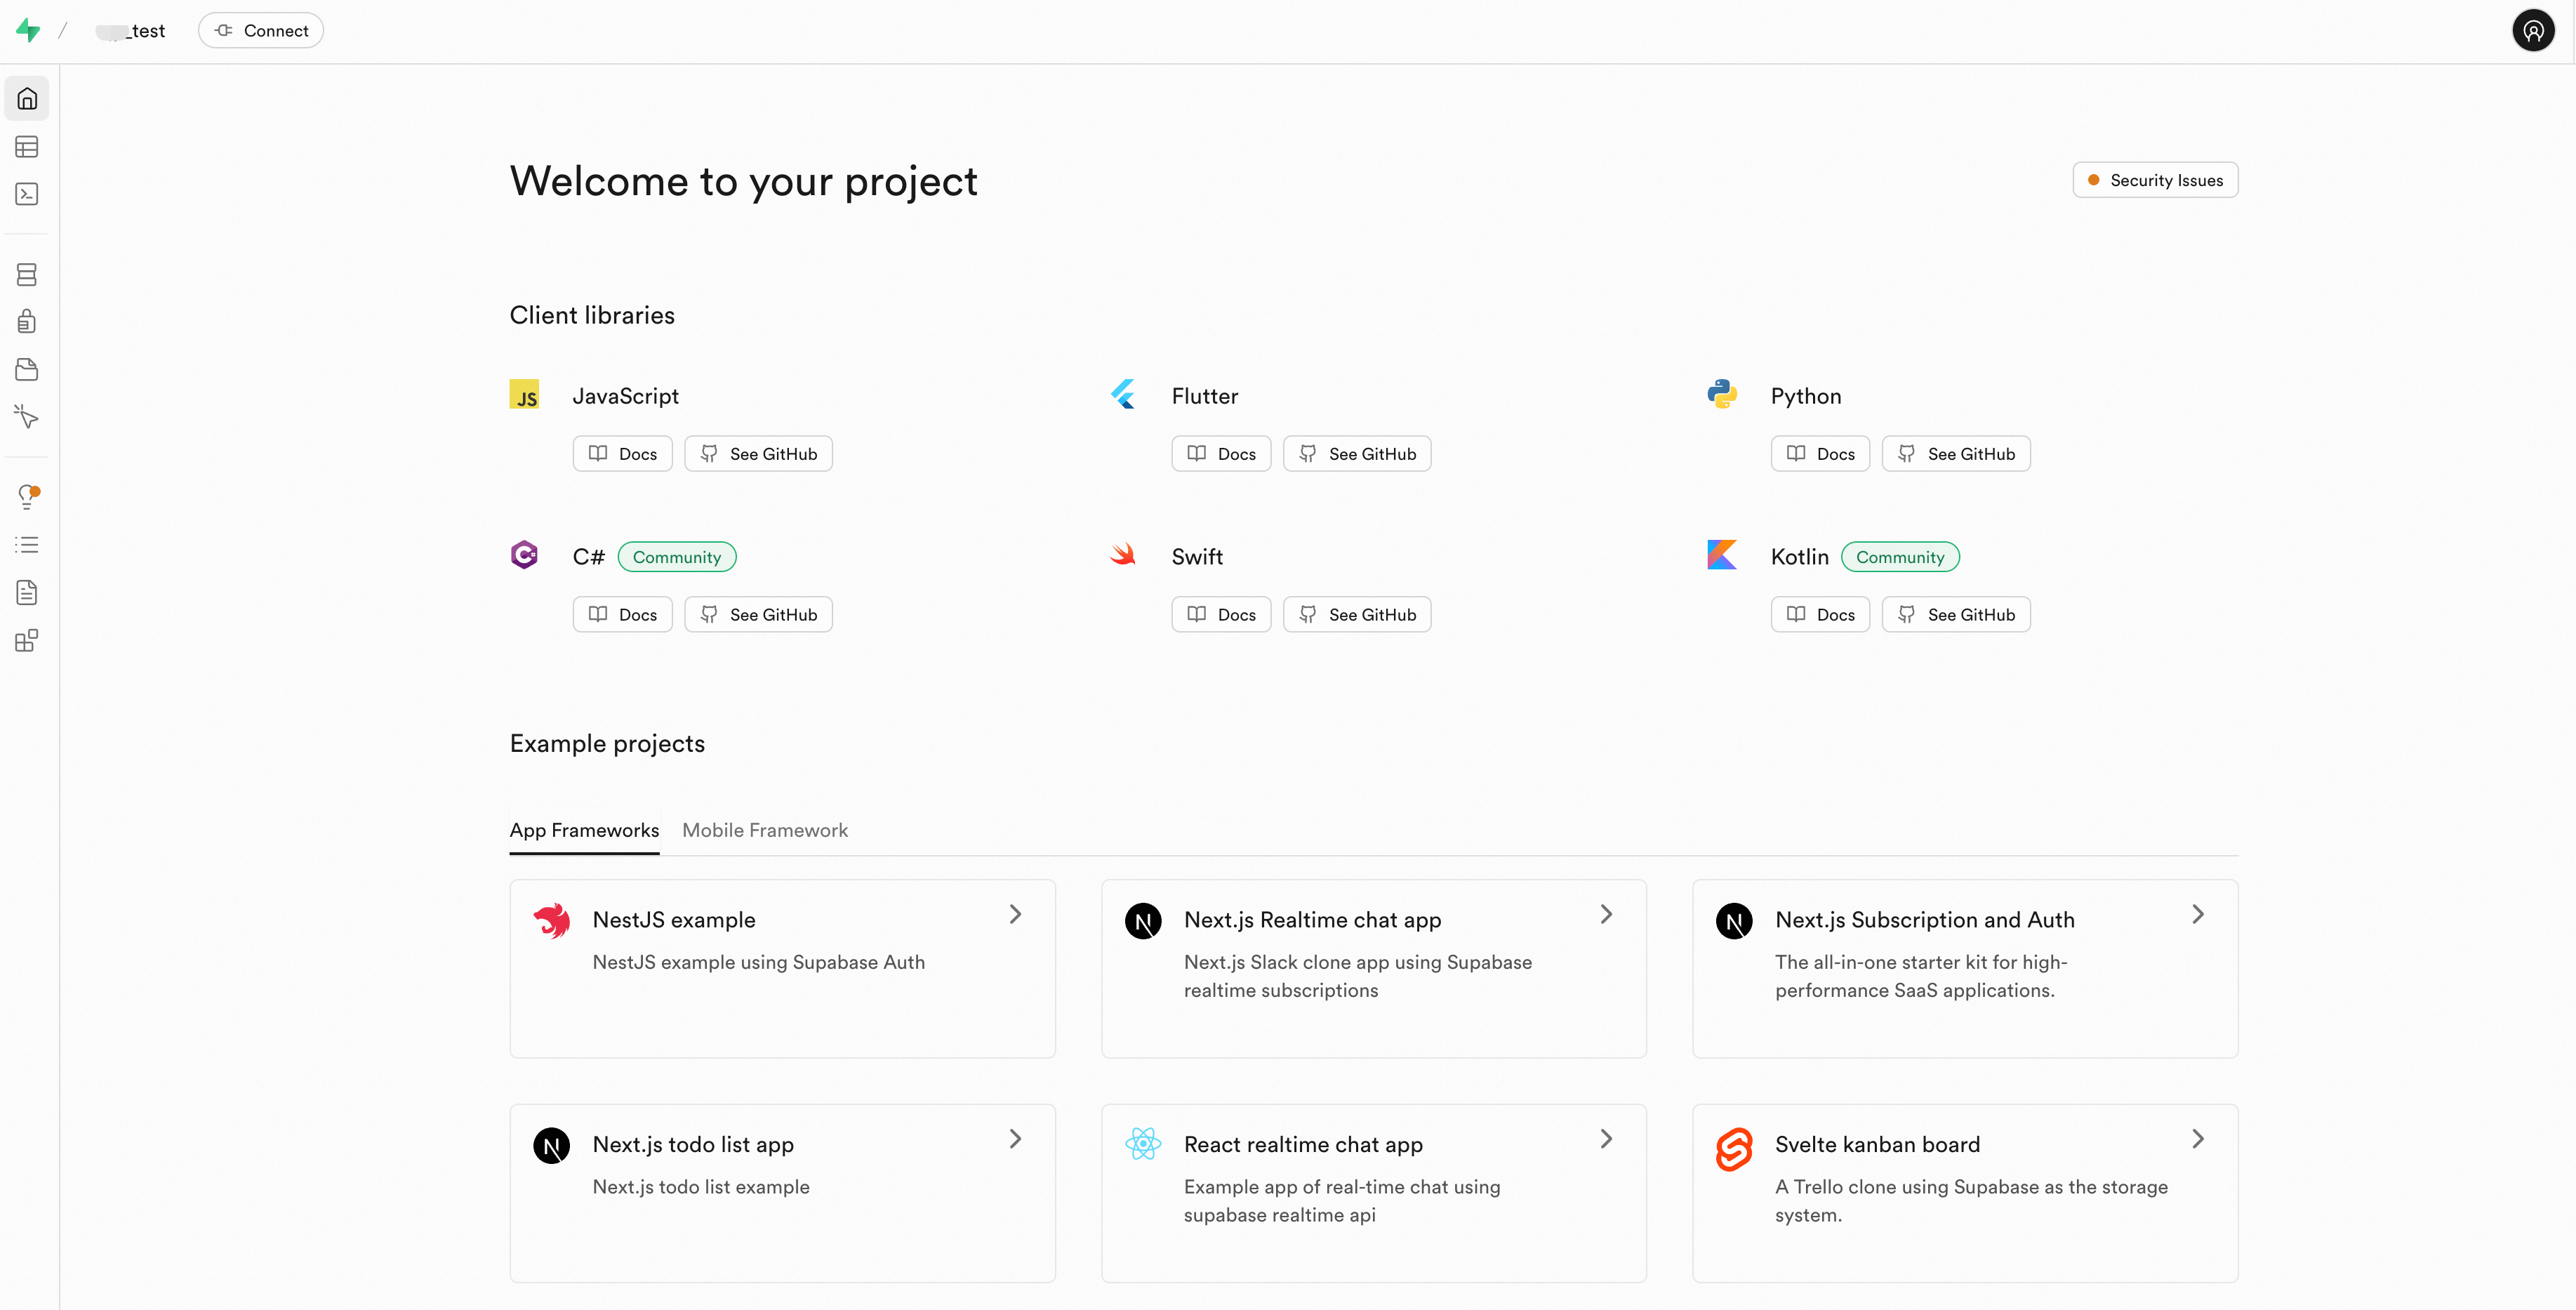The image size is (2576, 1310).
Task: Click the Swift logo icon
Action: pos(1123,555)
